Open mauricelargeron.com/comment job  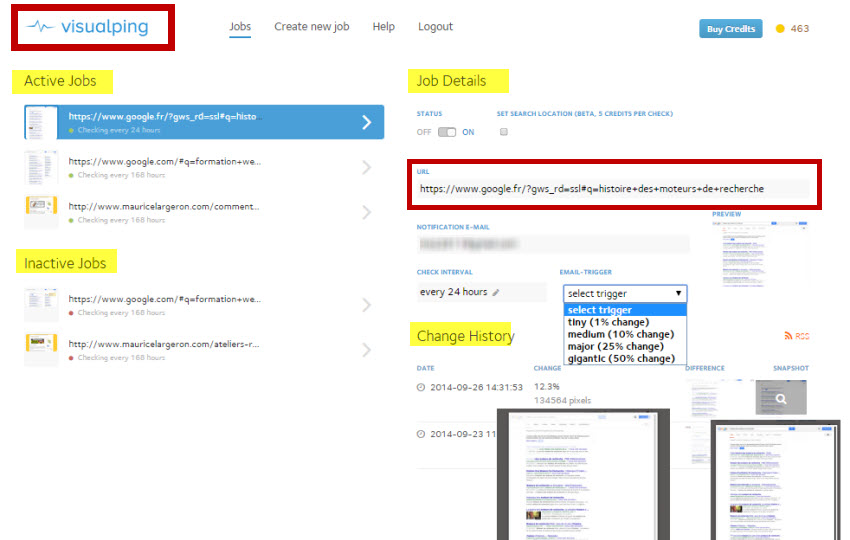(x=204, y=213)
